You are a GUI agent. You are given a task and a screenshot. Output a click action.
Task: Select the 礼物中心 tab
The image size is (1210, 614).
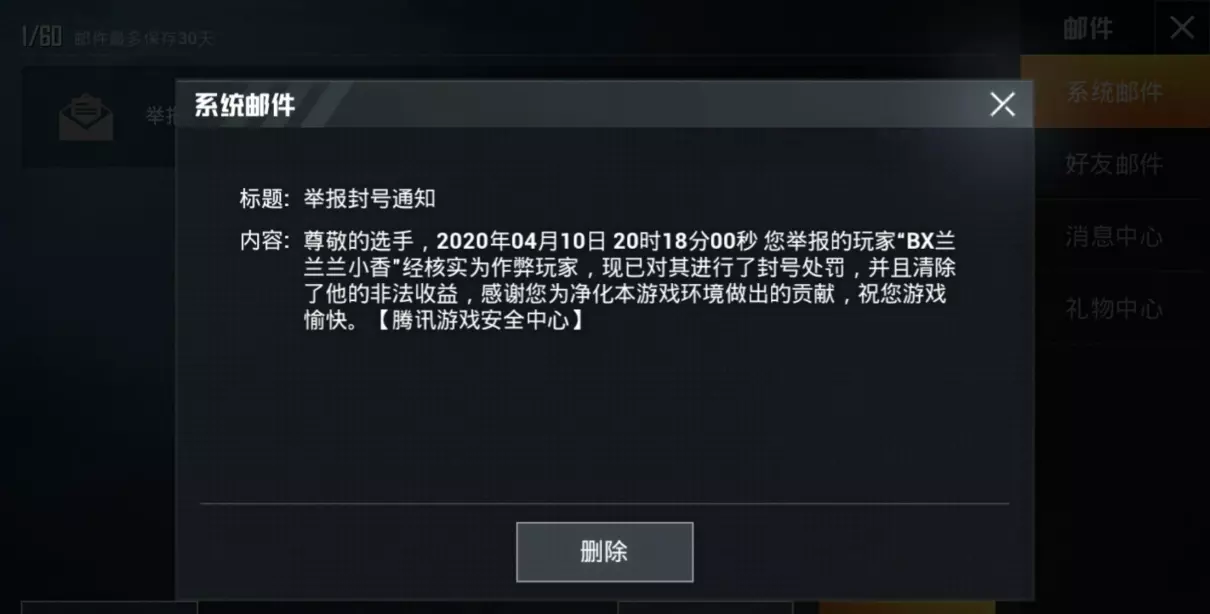1114,309
